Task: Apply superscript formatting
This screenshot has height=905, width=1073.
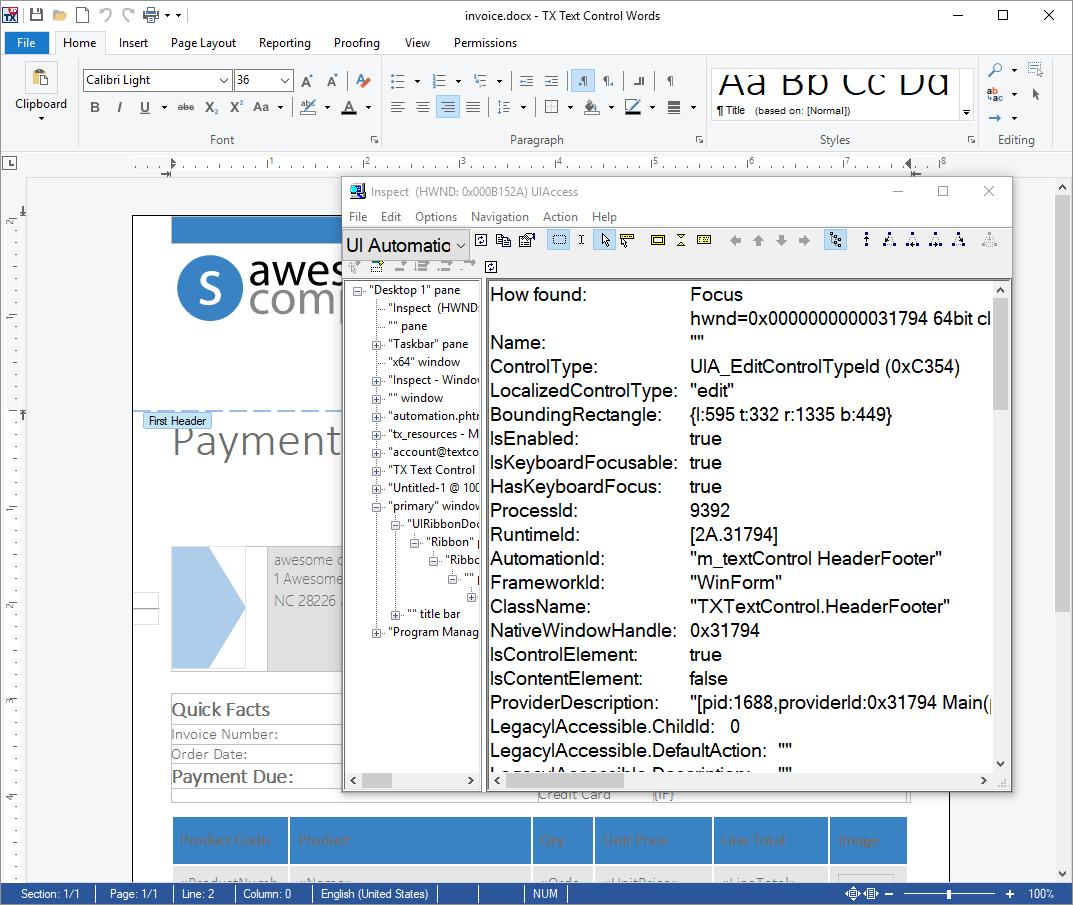Action: click(x=236, y=107)
